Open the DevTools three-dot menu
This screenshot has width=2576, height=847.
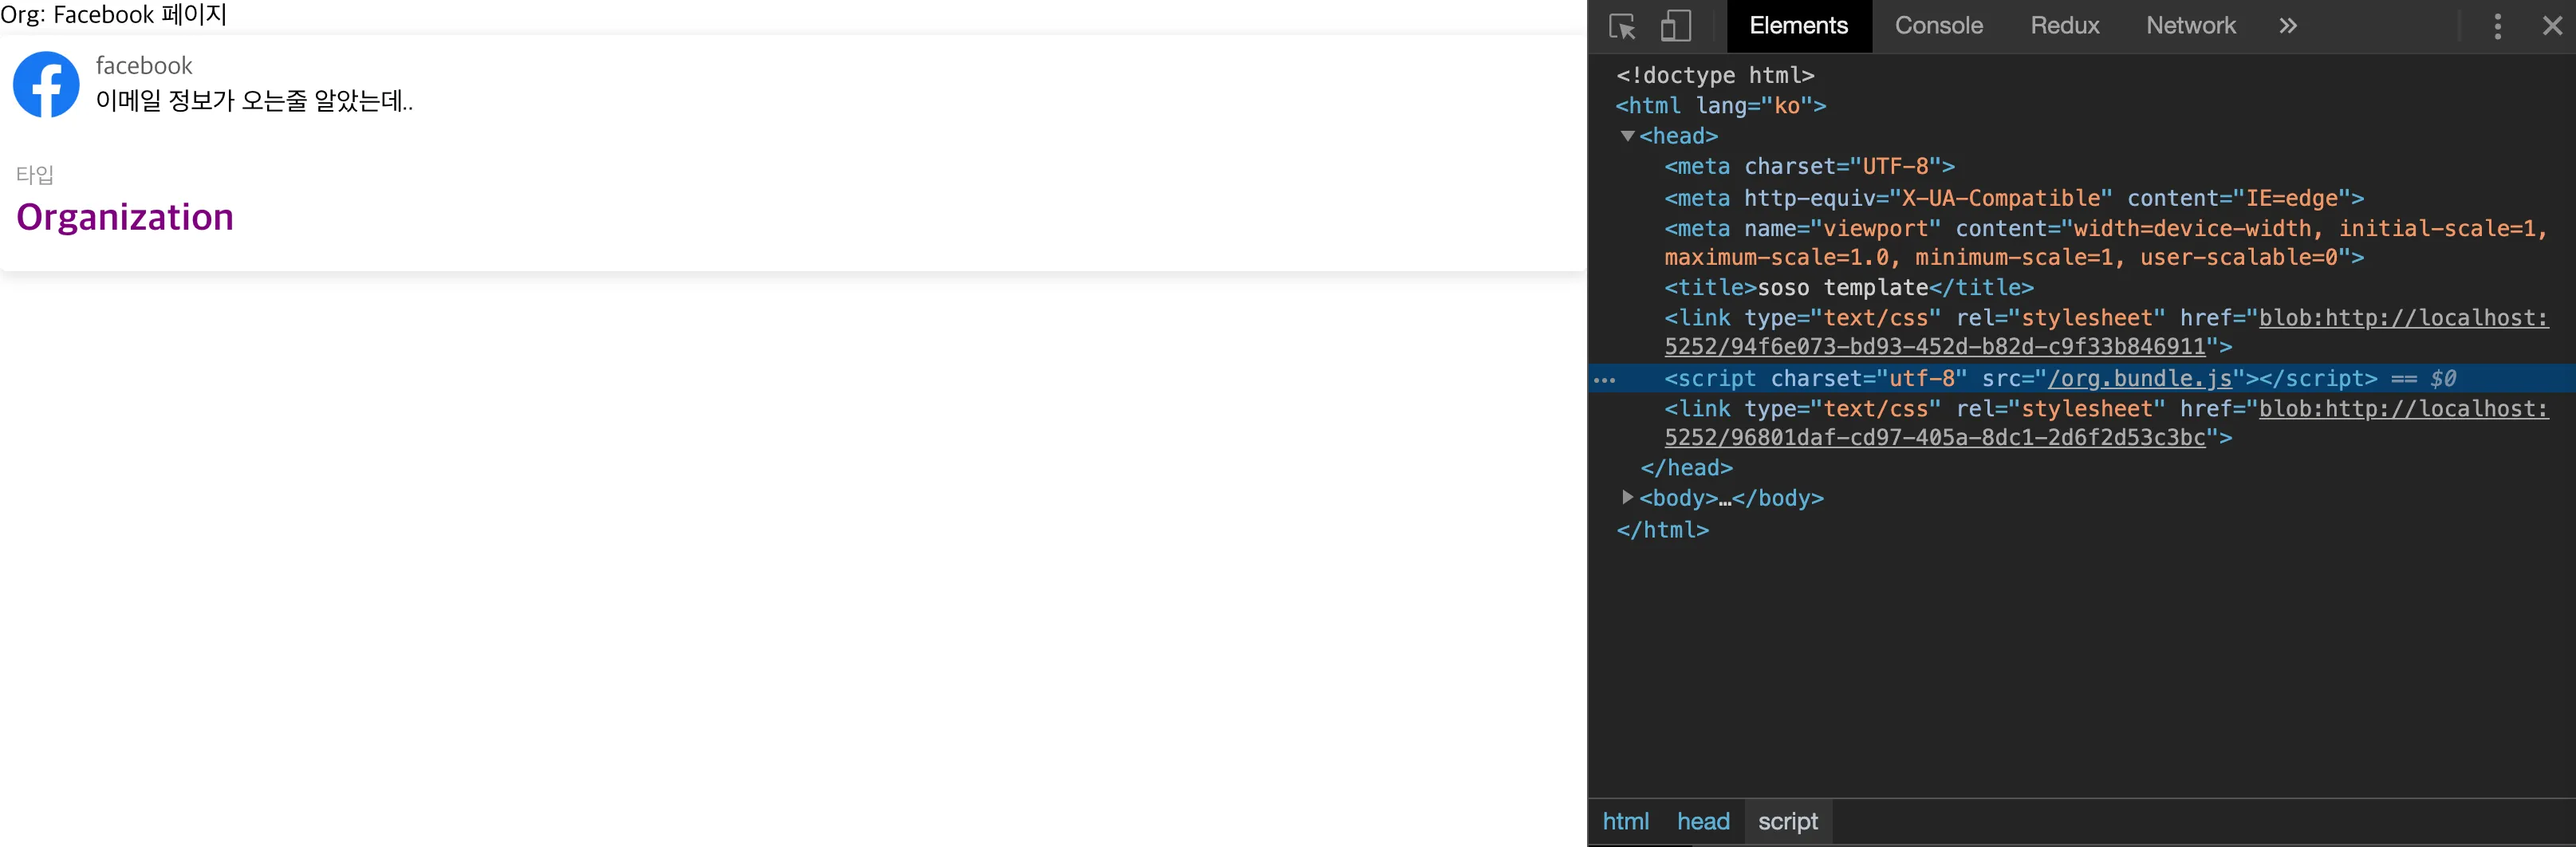pyautogui.click(x=2497, y=26)
